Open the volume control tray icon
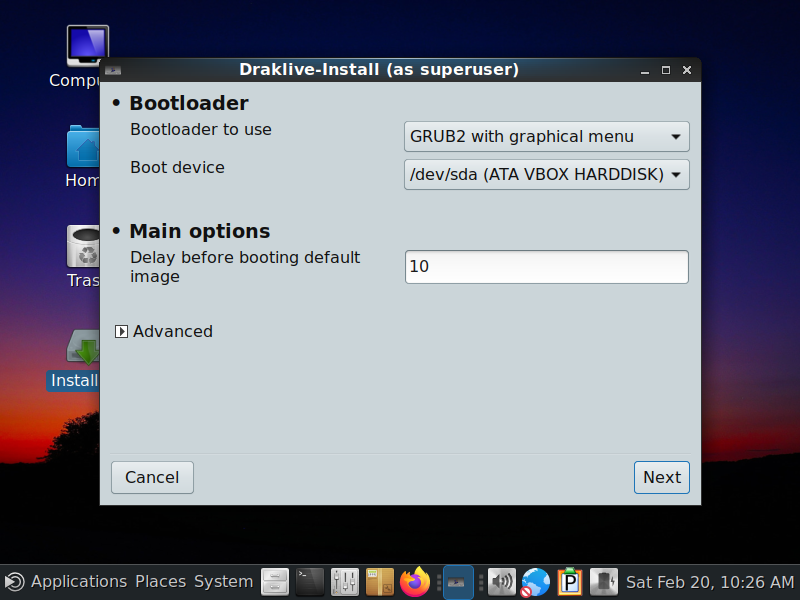This screenshot has width=800, height=600. point(502,582)
